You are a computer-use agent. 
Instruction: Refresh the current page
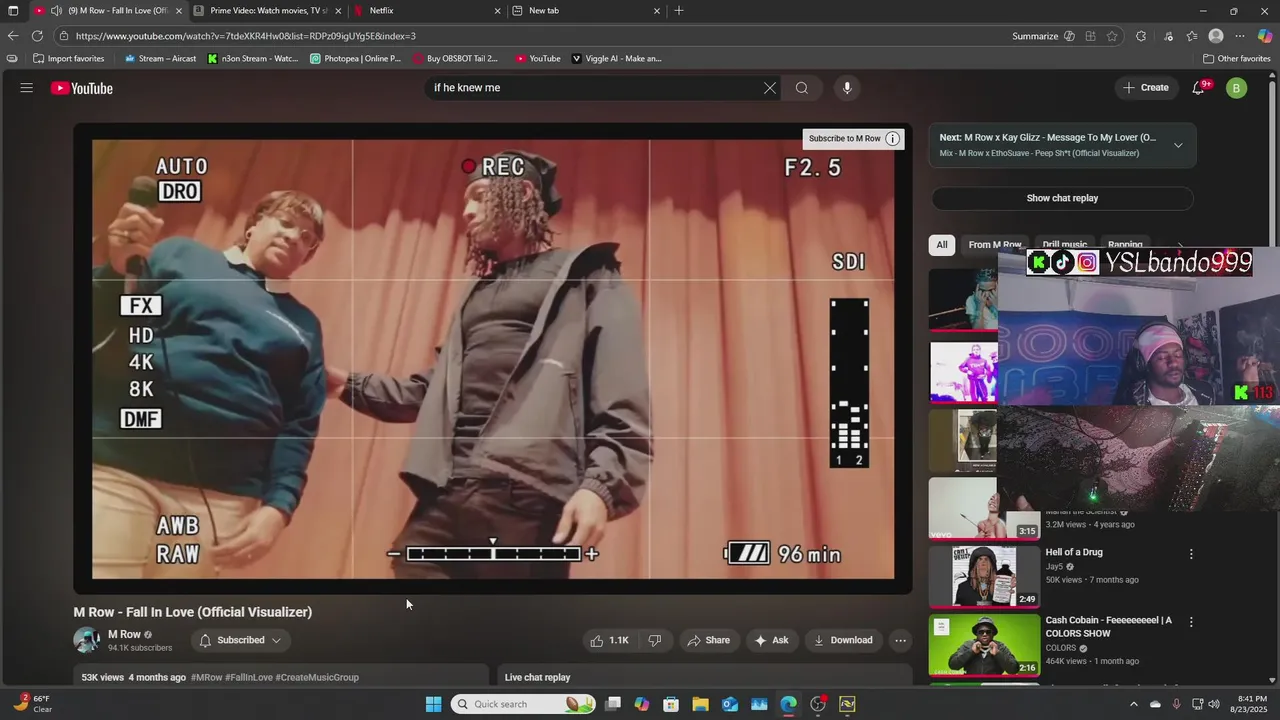point(37,36)
